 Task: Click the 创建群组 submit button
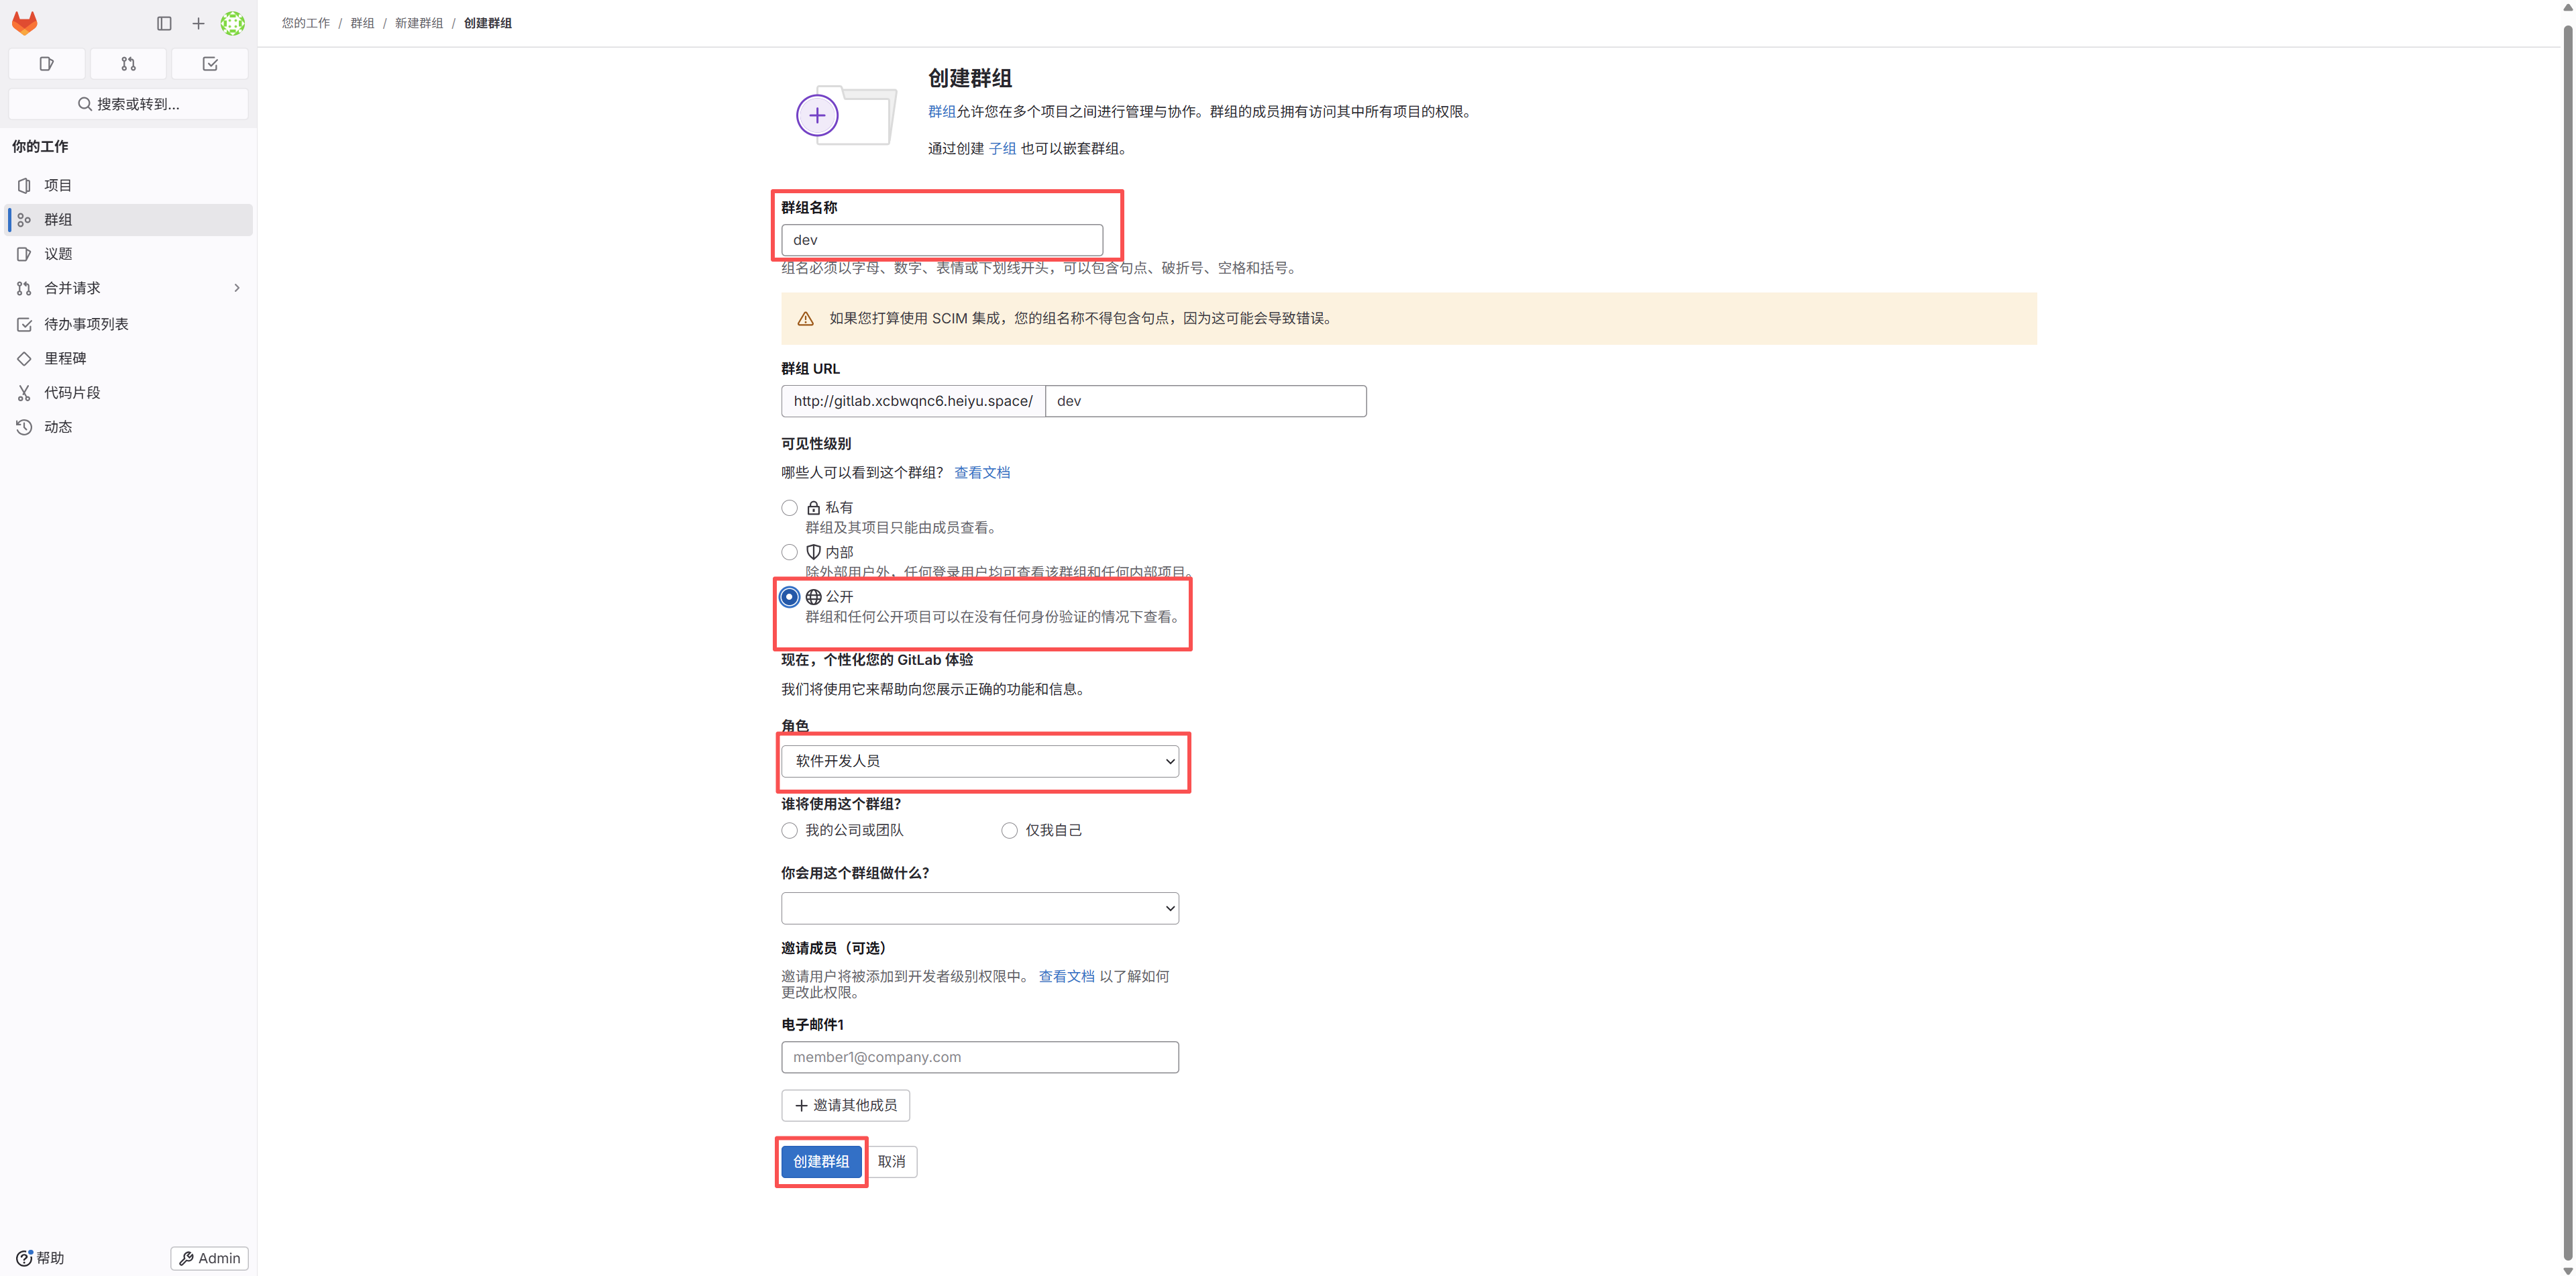tap(821, 1162)
